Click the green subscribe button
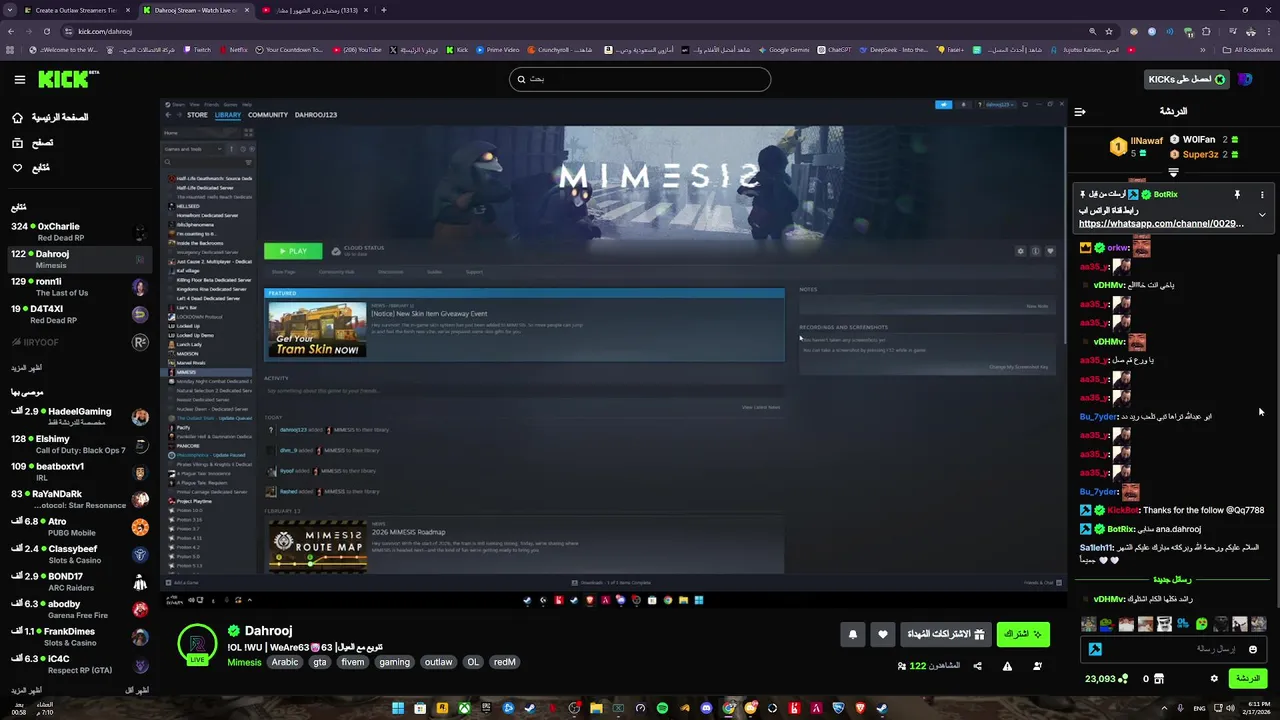1280x720 pixels. coord(1023,634)
